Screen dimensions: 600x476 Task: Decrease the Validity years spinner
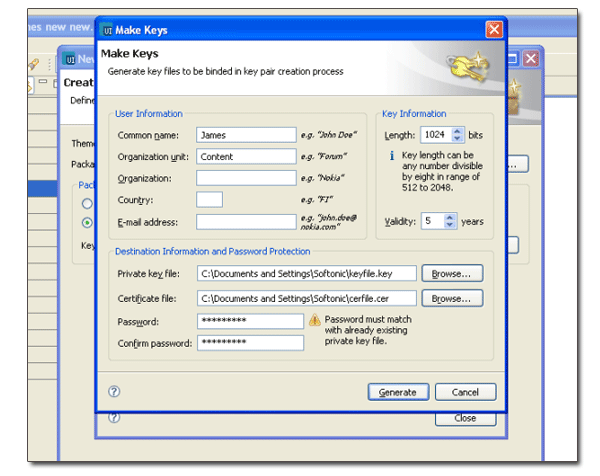[450, 225]
